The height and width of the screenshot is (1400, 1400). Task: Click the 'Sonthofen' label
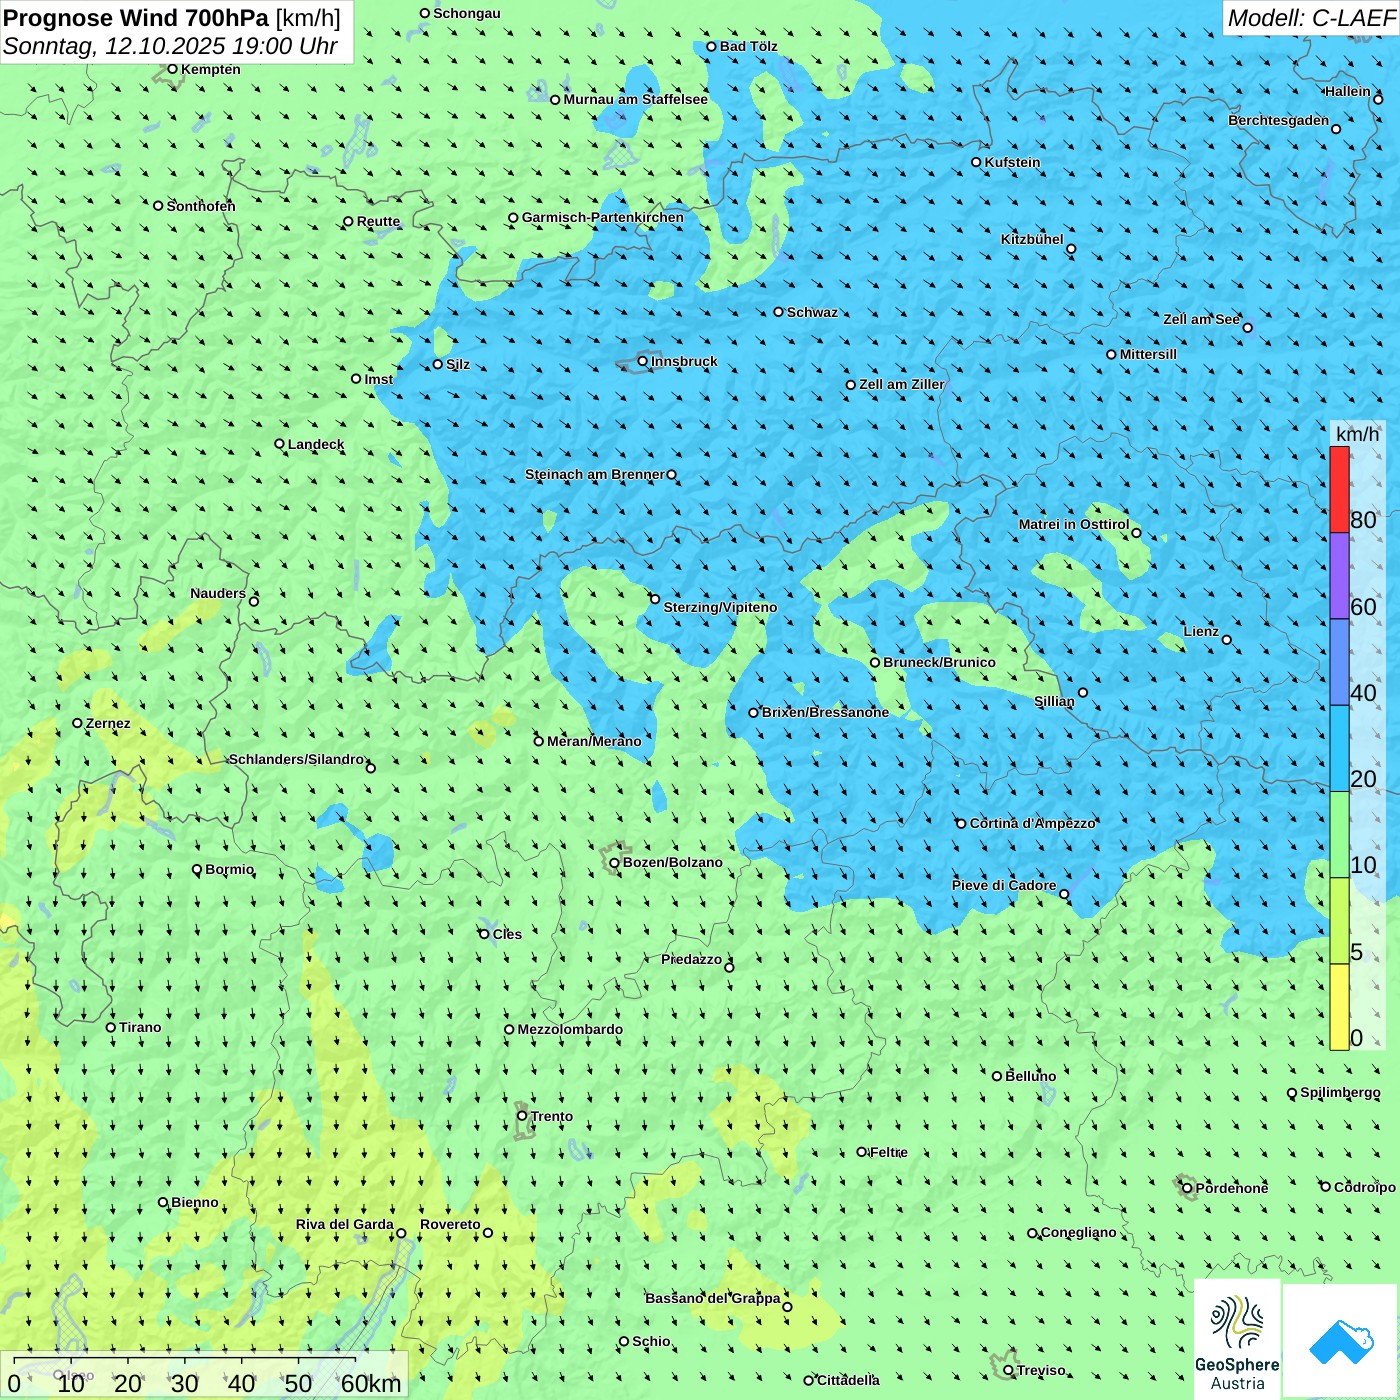[x=201, y=206]
